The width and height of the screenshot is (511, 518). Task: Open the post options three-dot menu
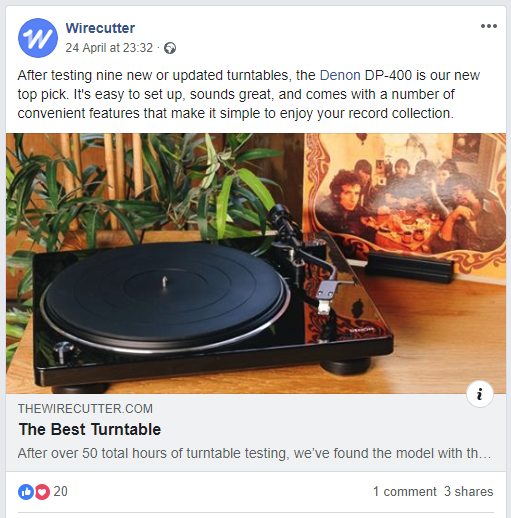[489, 26]
